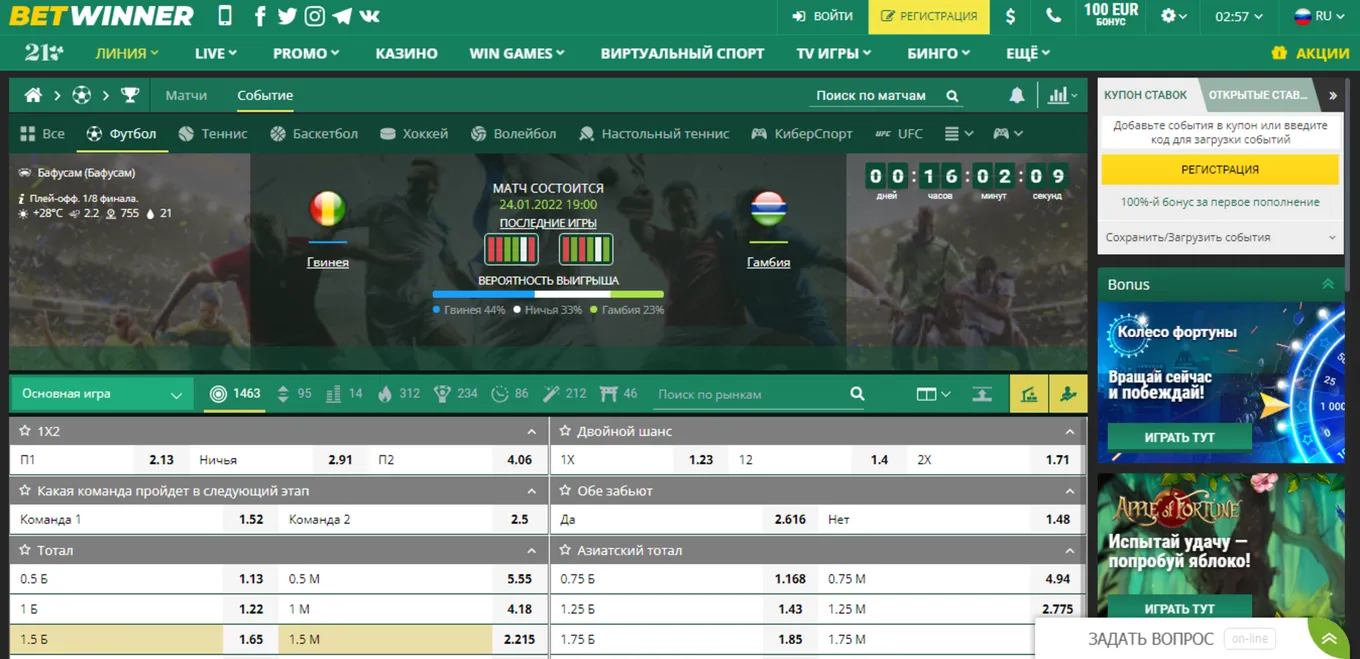Favorite the Двойной шанс market star
Image resolution: width=1360 pixels, height=659 pixels.
point(565,431)
